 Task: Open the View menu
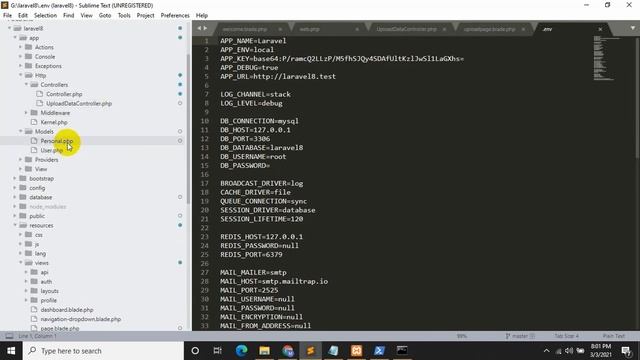click(x=87, y=15)
